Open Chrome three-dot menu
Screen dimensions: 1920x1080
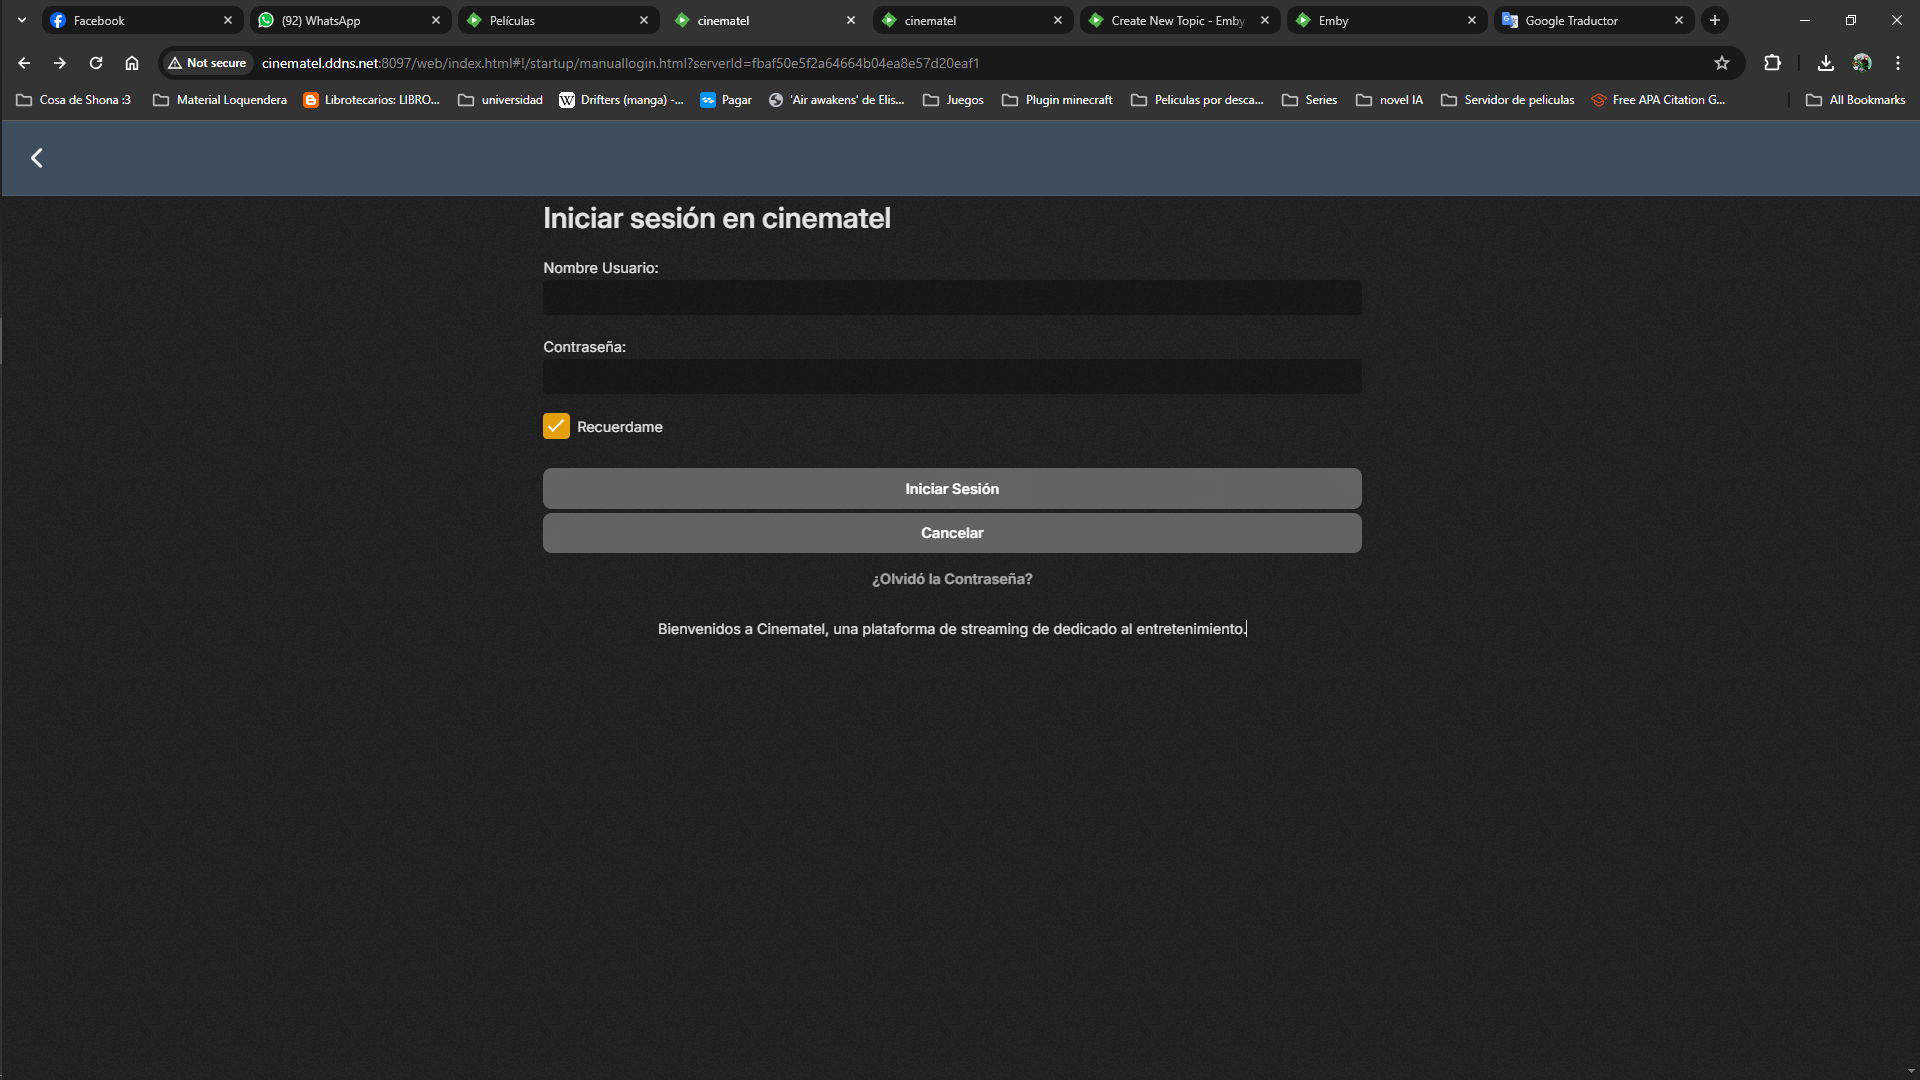pyautogui.click(x=1897, y=63)
